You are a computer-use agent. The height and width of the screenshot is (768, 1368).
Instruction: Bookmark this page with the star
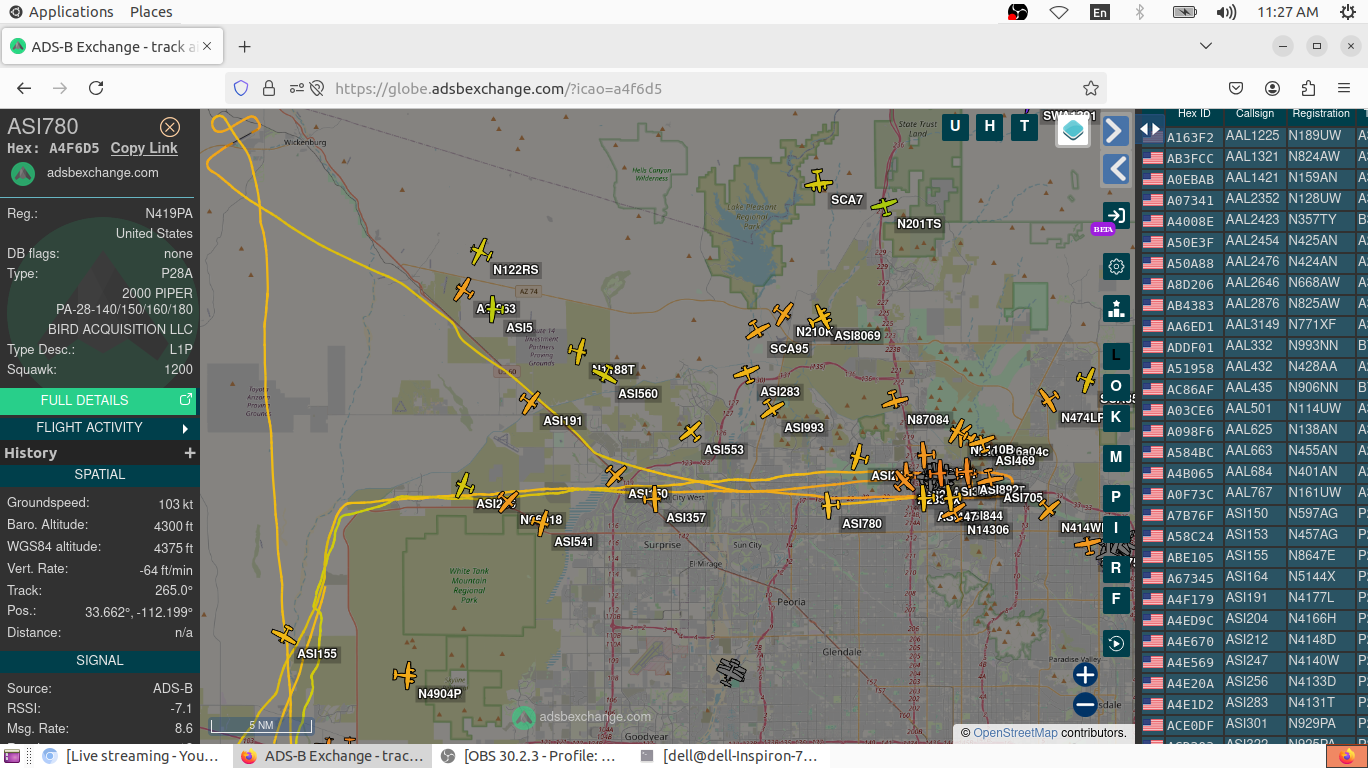(x=1091, y=88)
